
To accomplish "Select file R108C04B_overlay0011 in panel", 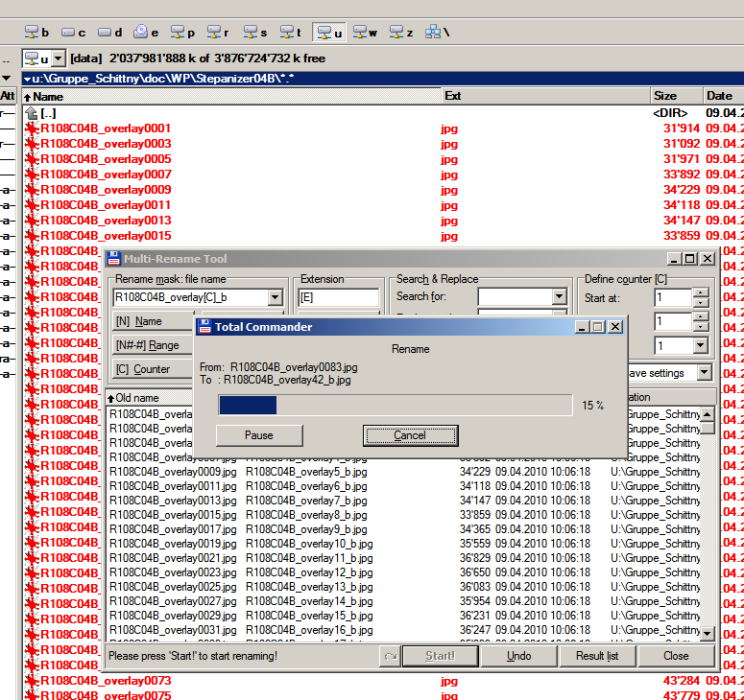I will [x=105, y=205].
